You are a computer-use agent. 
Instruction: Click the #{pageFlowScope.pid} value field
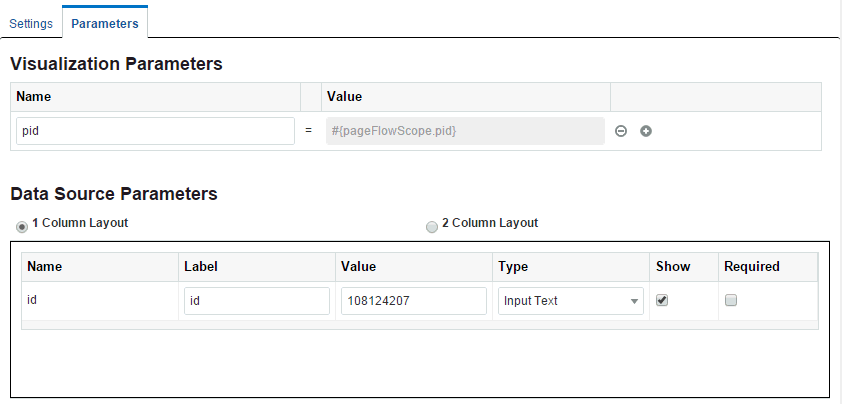465,131
